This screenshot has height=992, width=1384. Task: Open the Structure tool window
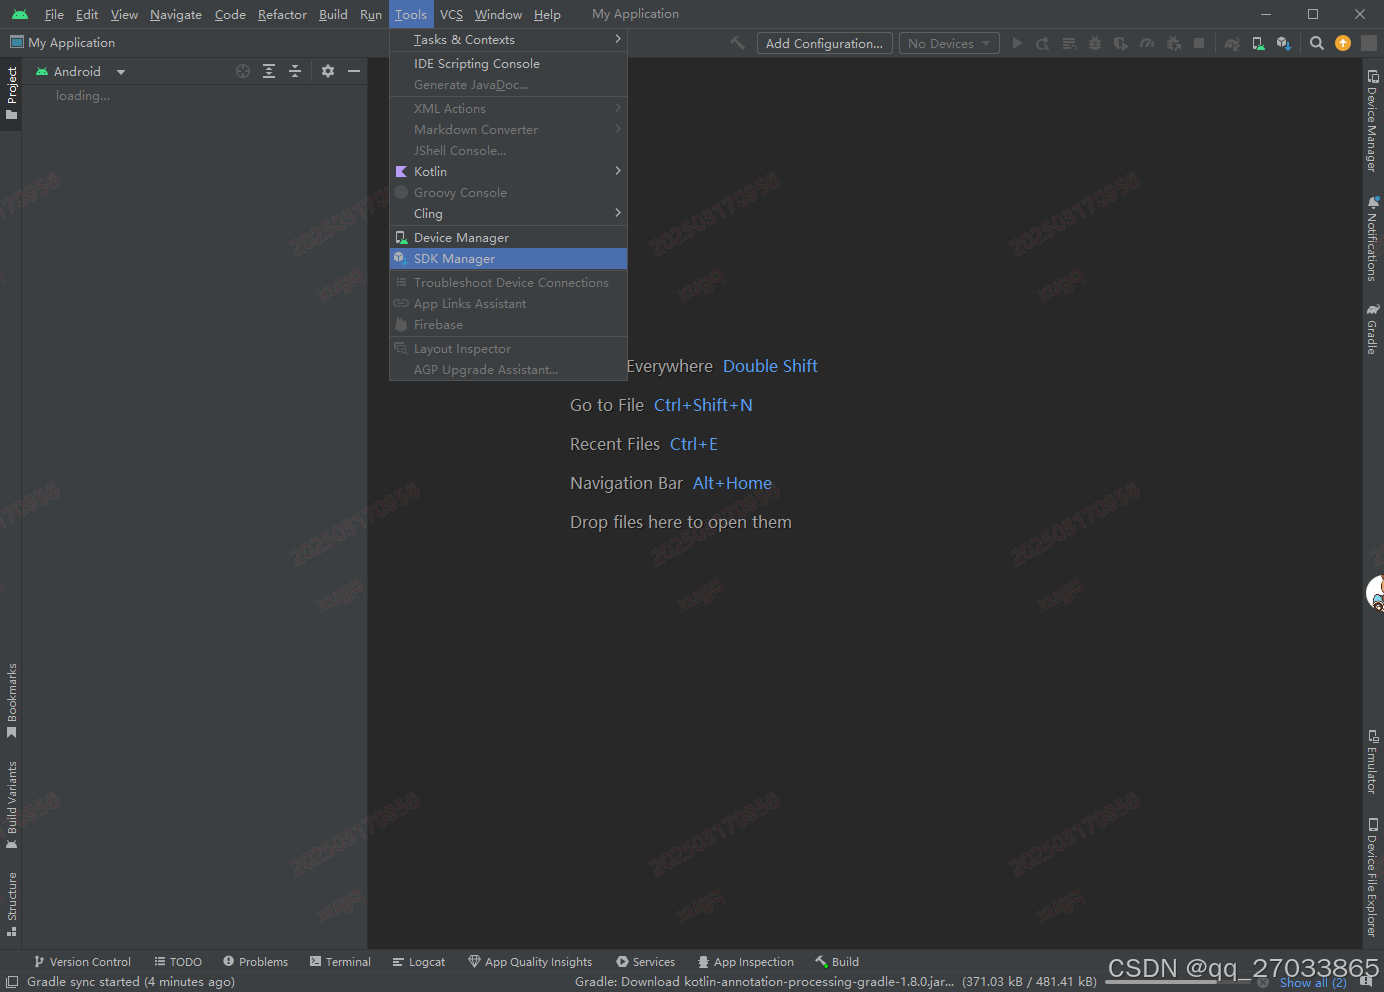pyautogui.click(x=12, y=902)
